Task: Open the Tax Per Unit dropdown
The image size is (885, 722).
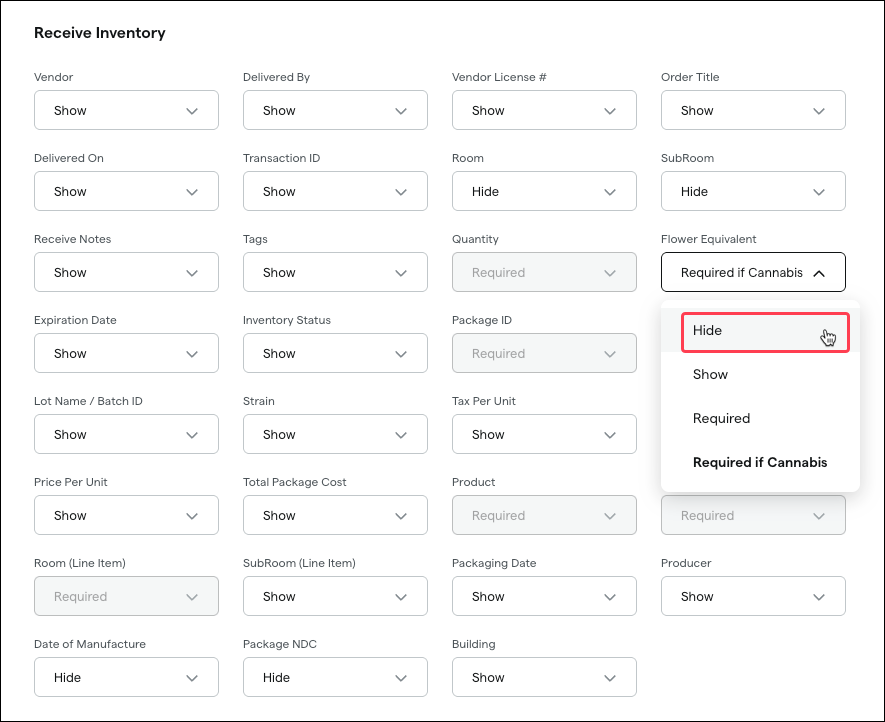Action: point(544,434)
